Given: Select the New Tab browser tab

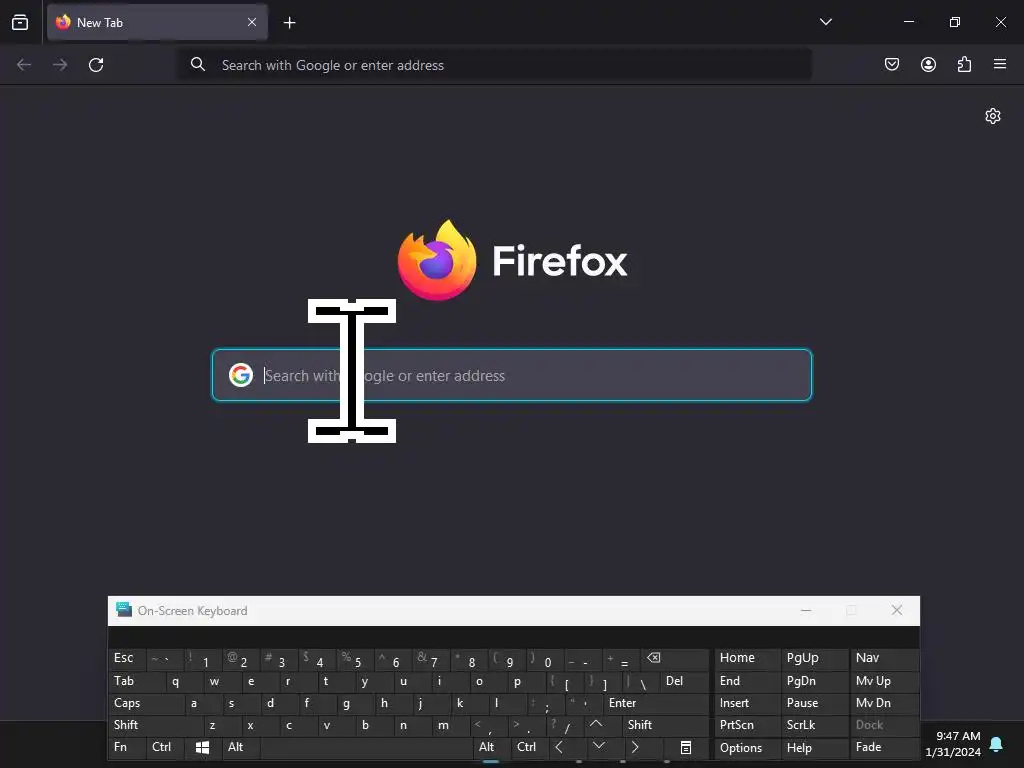Looking at the screenshot, I should pos(157,22).
